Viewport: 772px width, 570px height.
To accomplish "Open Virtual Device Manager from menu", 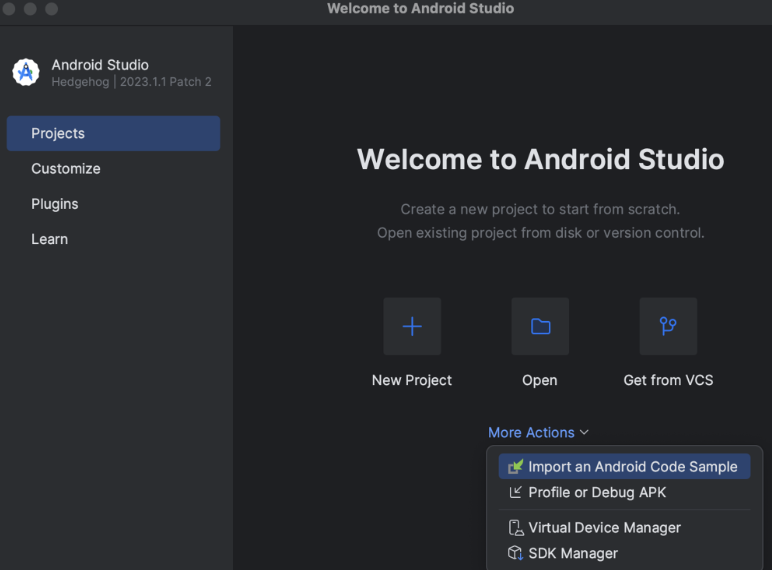I will 624,528.
